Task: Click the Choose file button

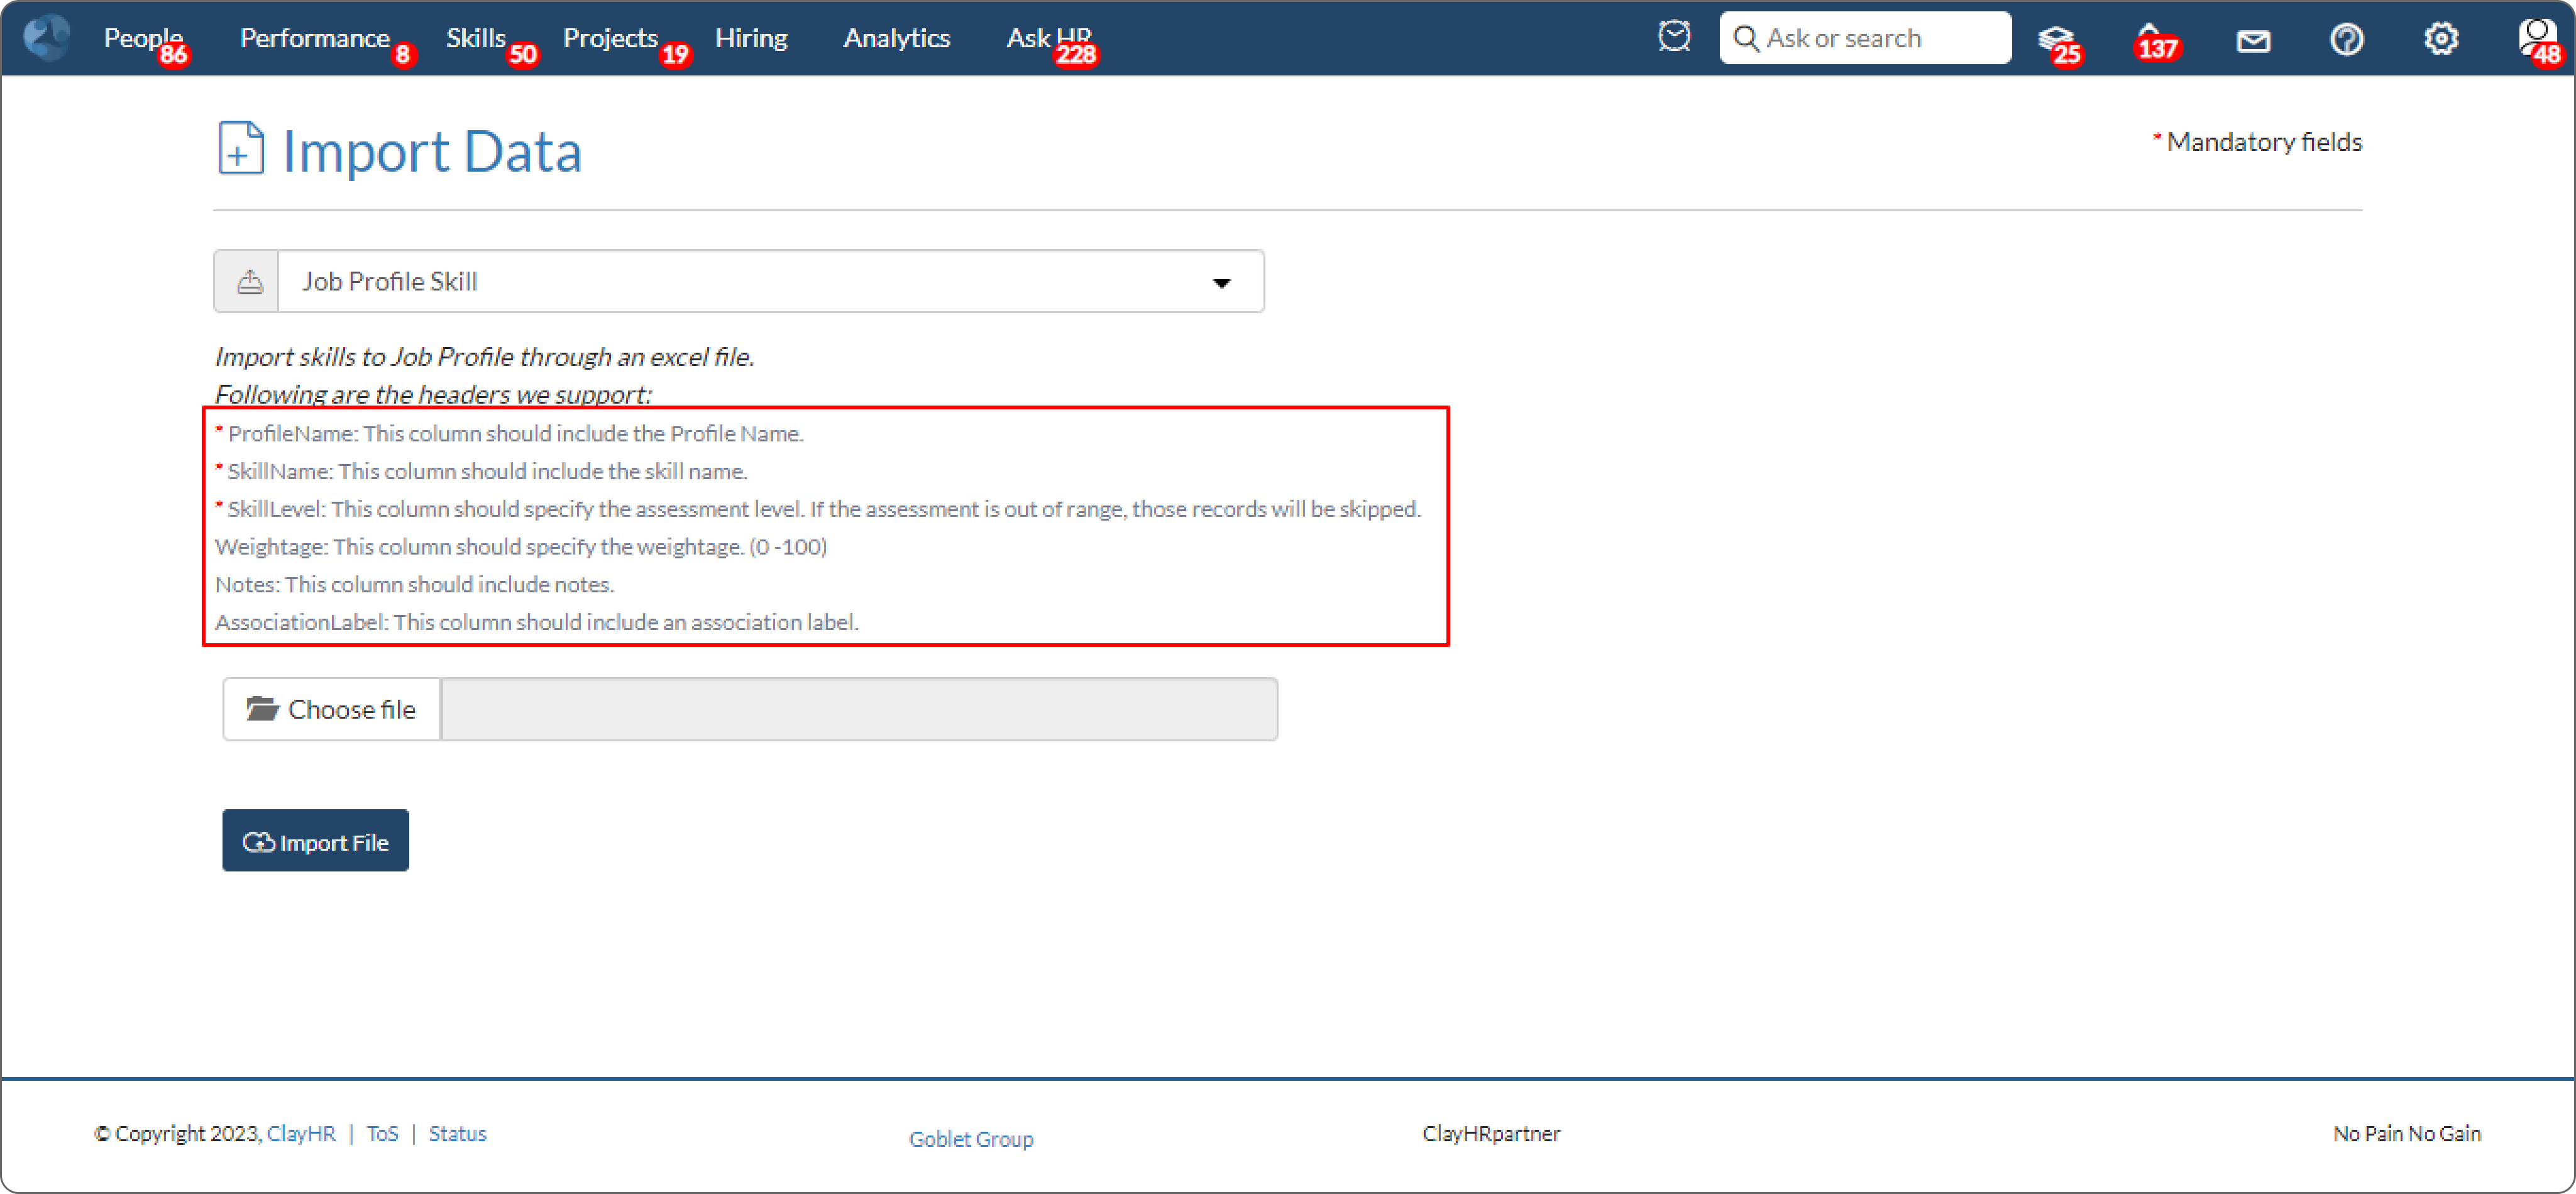Action: [x=332, y=709]
